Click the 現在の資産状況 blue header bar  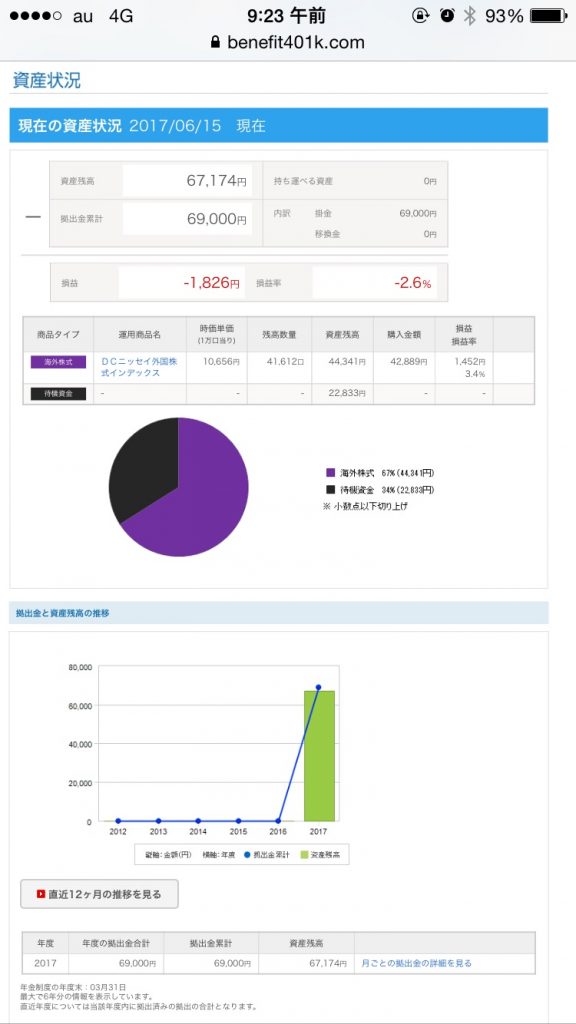tap(279, 125)
